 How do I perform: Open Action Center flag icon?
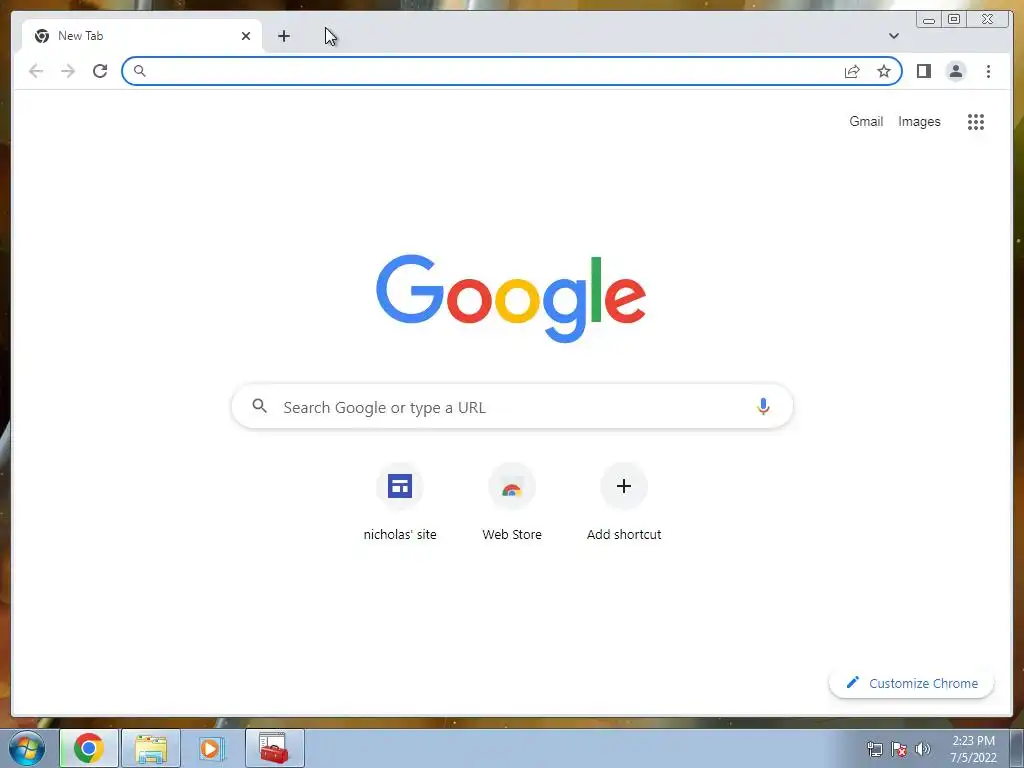pos(899,749)
